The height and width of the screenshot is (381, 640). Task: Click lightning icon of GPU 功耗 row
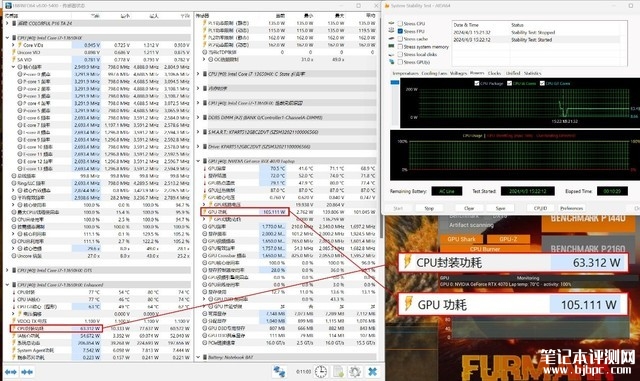pyautogui.click(x=204, y=212)
